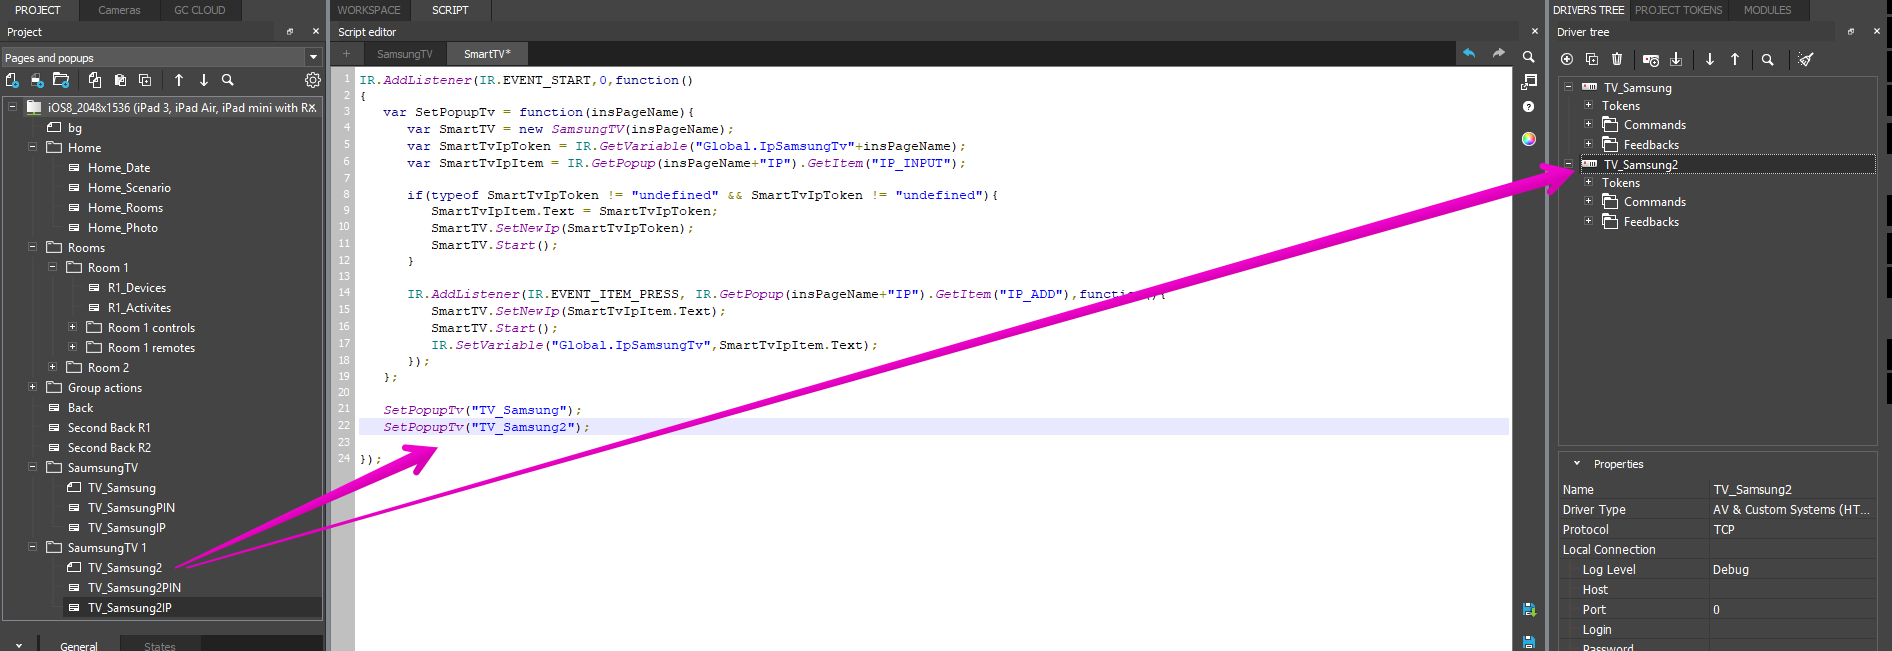
Task: Open the PROJECT TOKENS tab
Action: point(1678,10)
